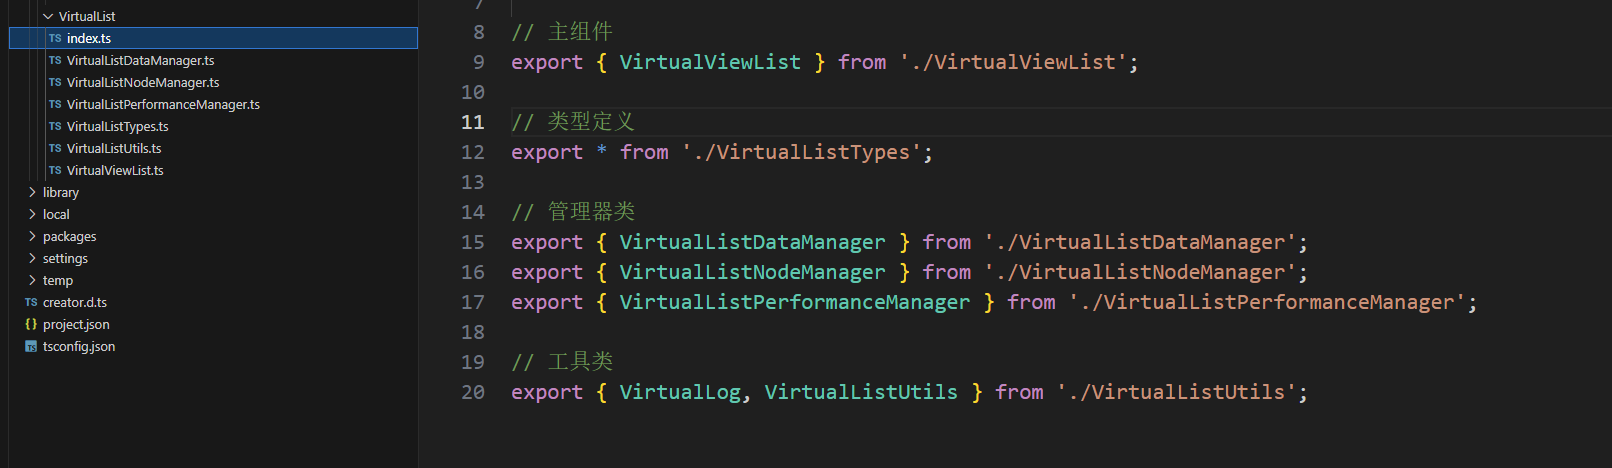Click the './VirtualListTypes' import path
This screenshot has height=468, width=1612.
(x=801, y=152)
